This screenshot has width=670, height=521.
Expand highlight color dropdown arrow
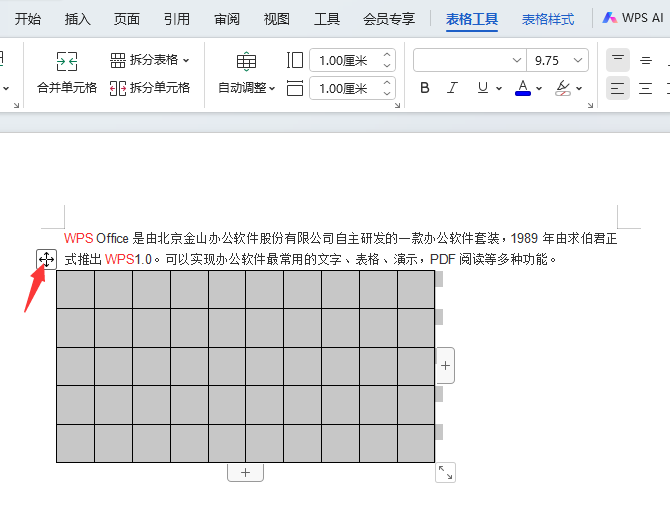(x=579, y=88)
